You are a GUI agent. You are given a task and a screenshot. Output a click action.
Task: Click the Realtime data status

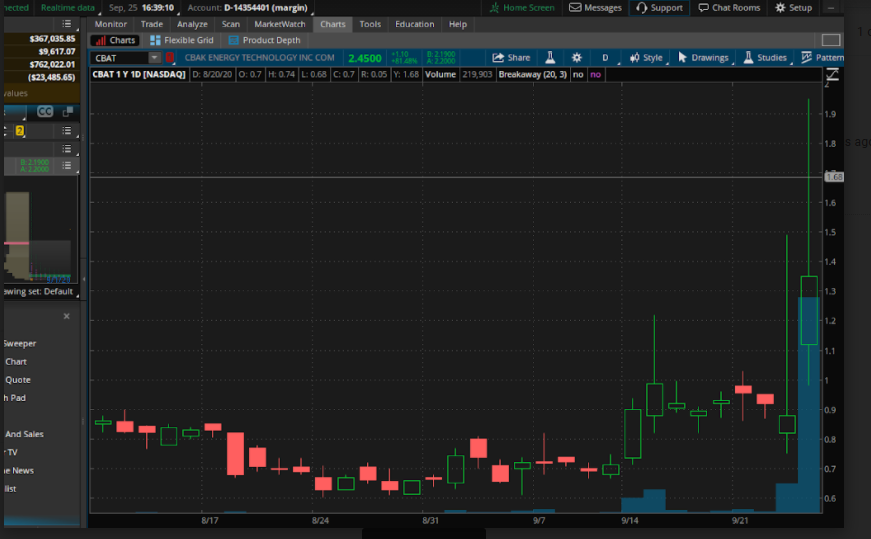click(x=67, y=8)
